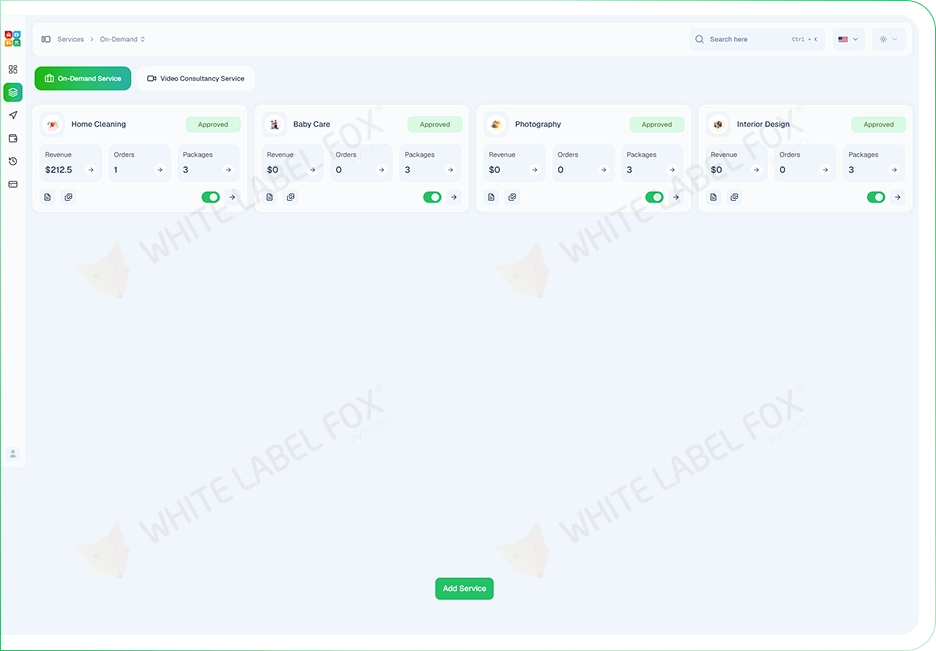Open Interior Design details arrow beside toggle
Viewport: 936px width, 651px height.
pyautogui.click(x=898, y=197)
